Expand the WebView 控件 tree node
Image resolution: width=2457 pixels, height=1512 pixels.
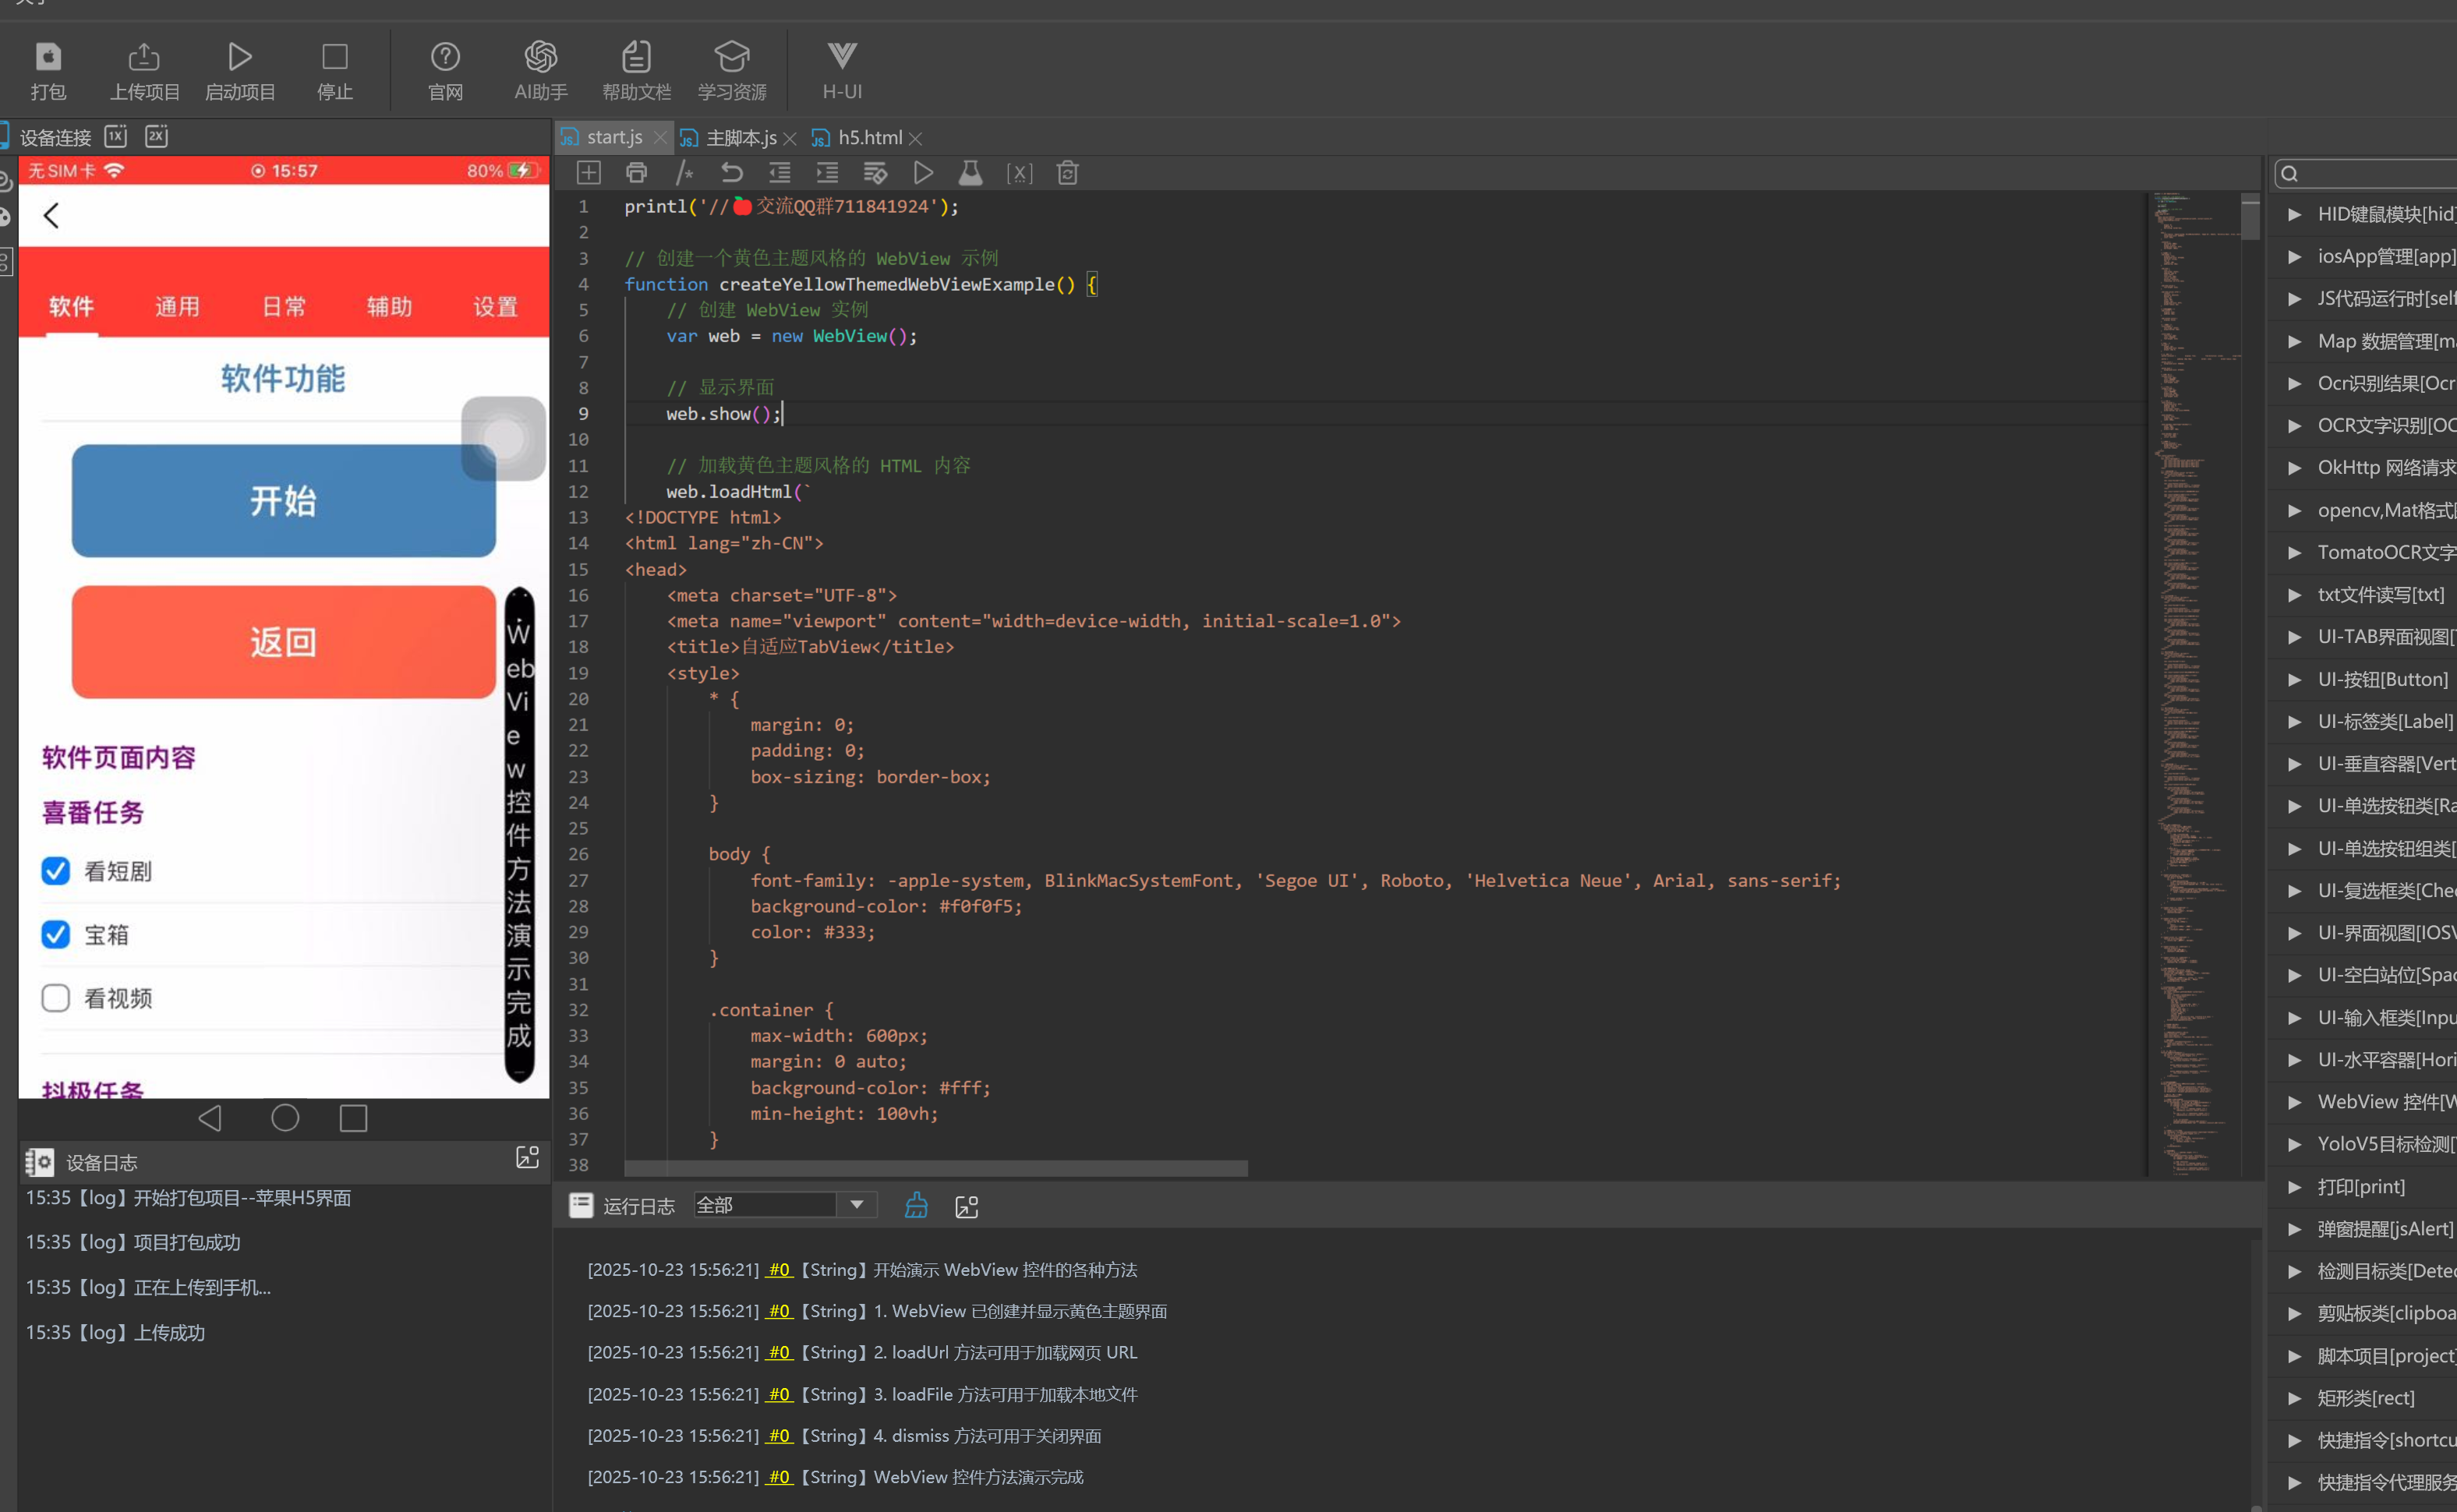click(2295, 1102)
